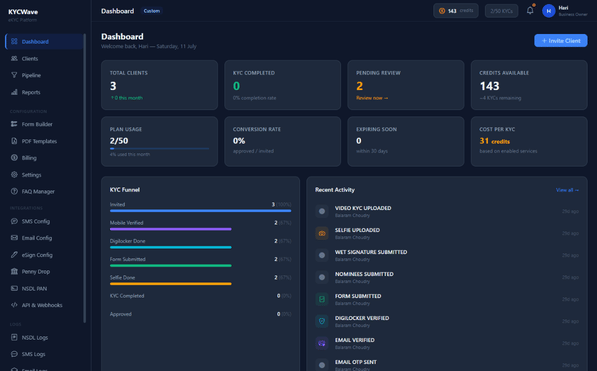This screenshot has height=371, width=597.
Task: Click the Plan Usage progress bar
Action: click(160, 149)
